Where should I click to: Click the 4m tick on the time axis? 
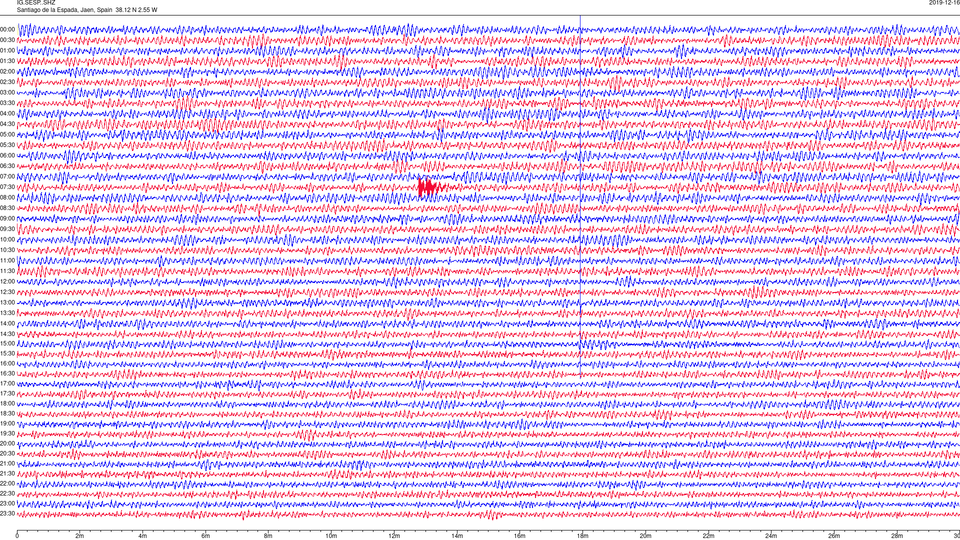143,536
